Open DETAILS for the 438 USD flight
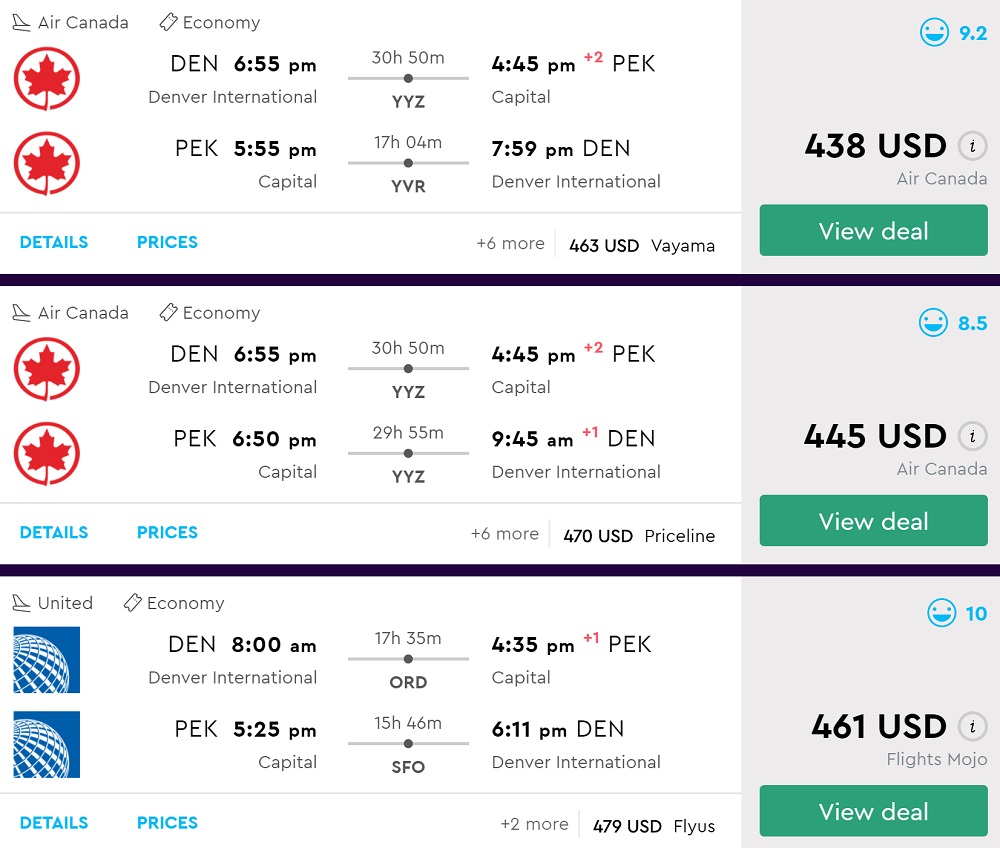 [x=54, y=242]
